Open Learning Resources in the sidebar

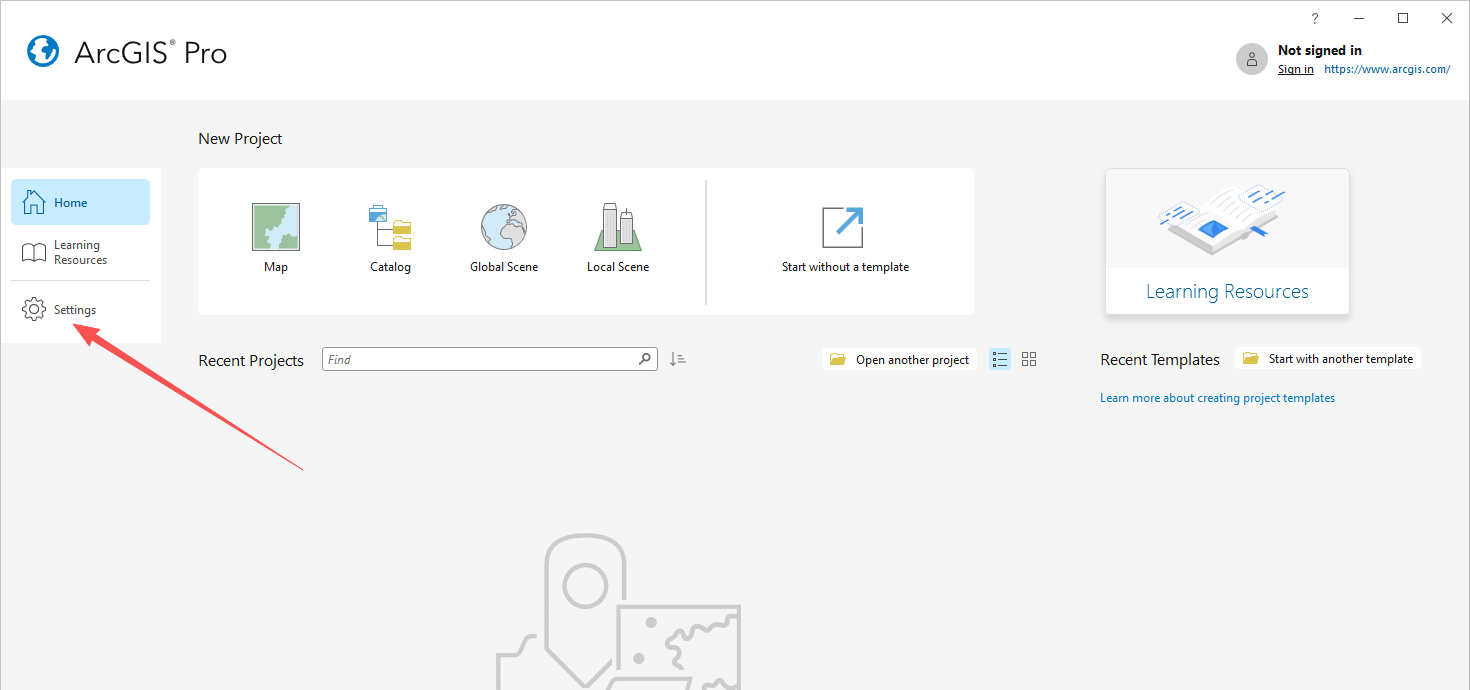(80, 252)
